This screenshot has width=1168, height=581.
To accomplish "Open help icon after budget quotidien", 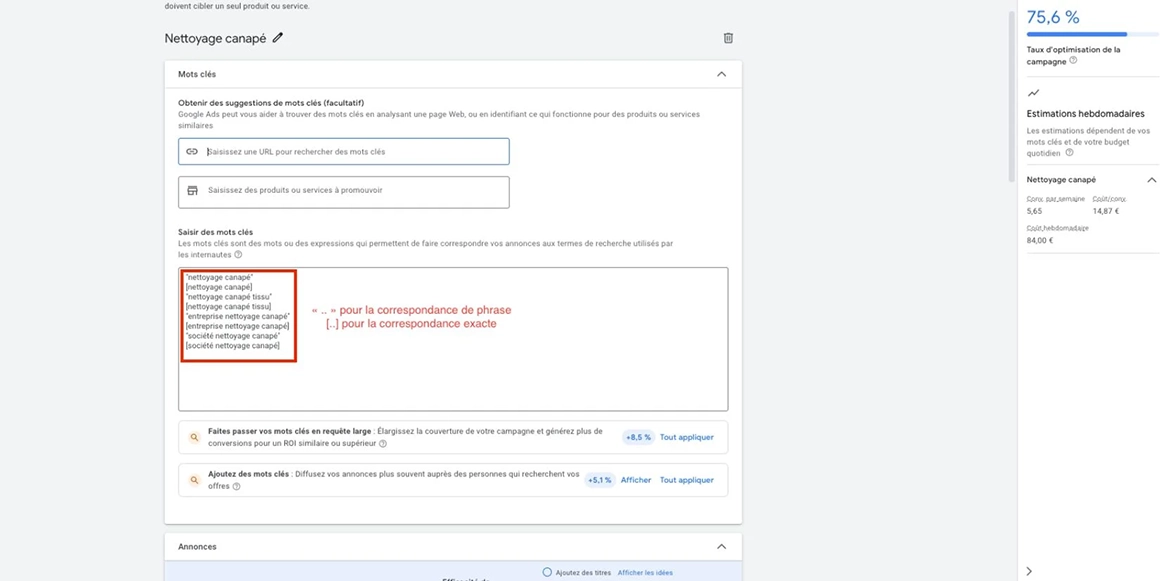I will 1070,152.
